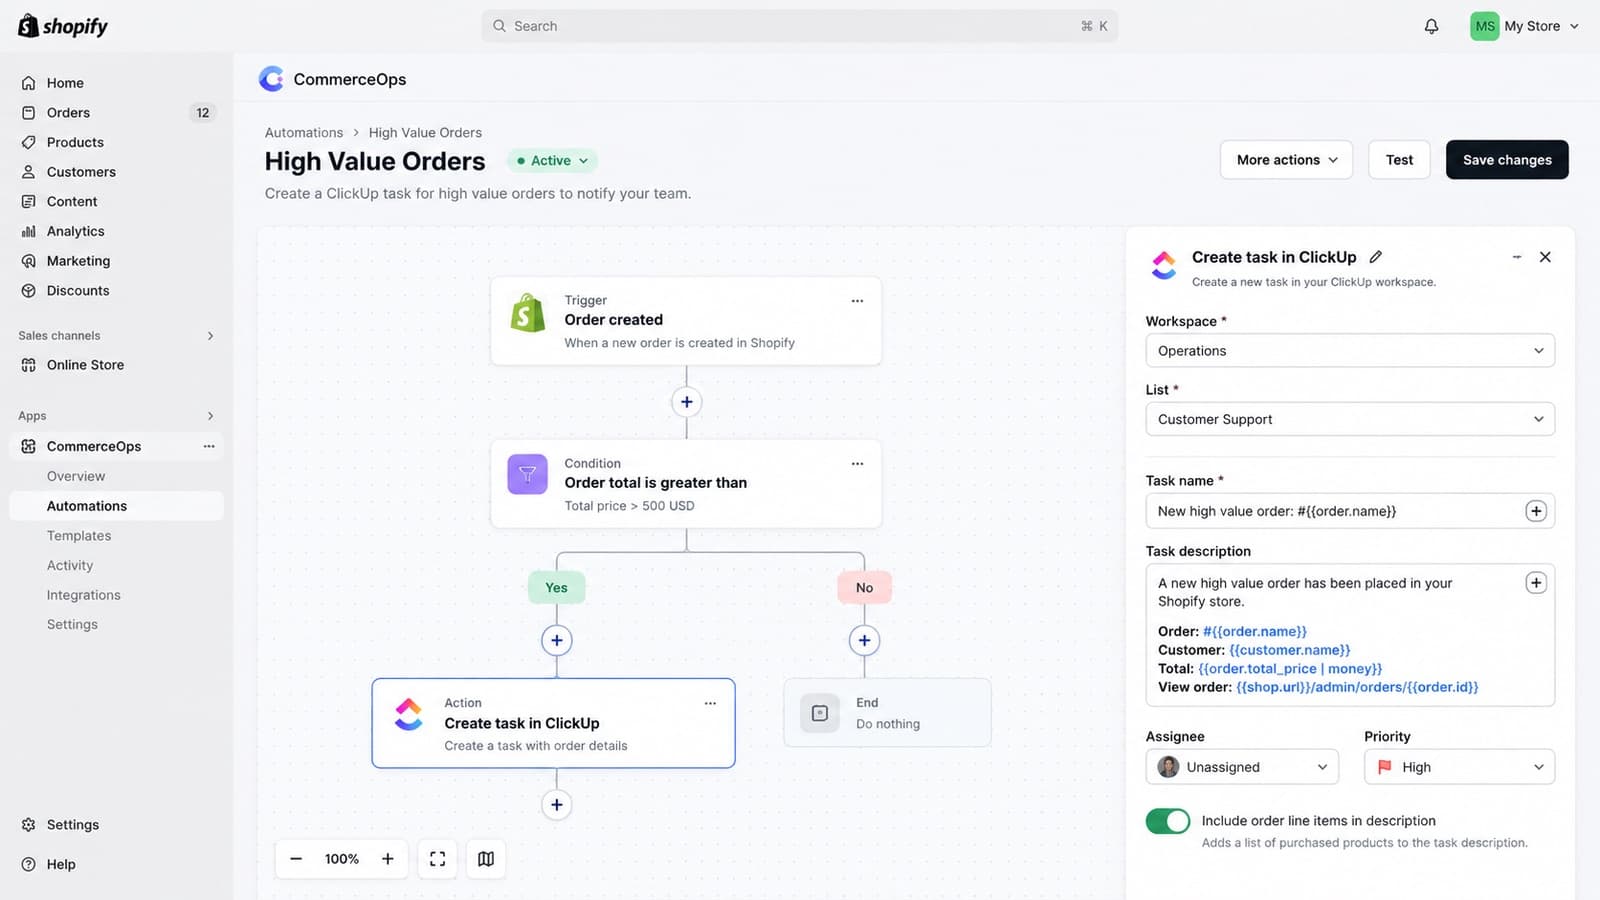Expand the Apps section chevron
This screenshot has width=1600, height=900.
coord(210,416)
